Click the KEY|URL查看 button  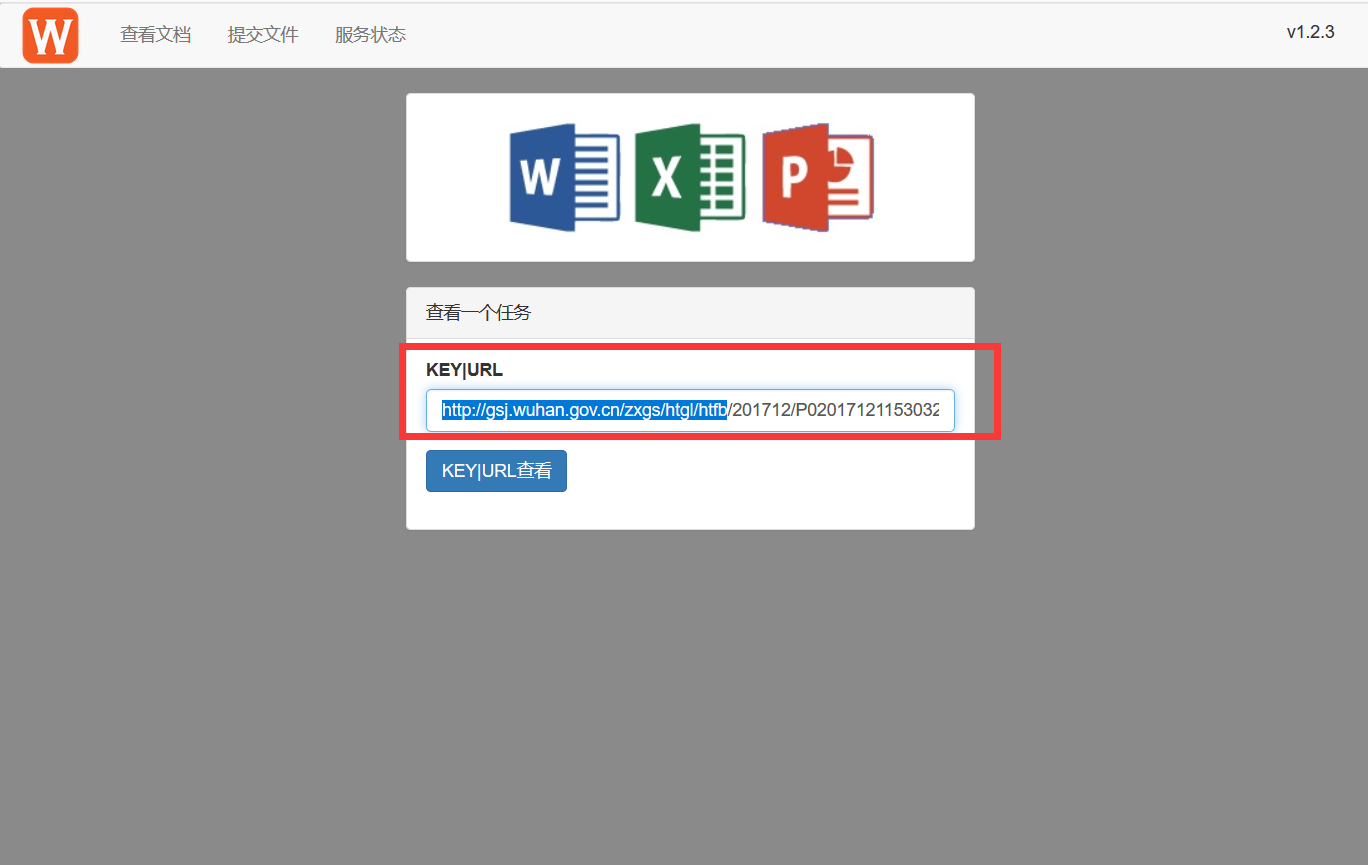[496, 471]
